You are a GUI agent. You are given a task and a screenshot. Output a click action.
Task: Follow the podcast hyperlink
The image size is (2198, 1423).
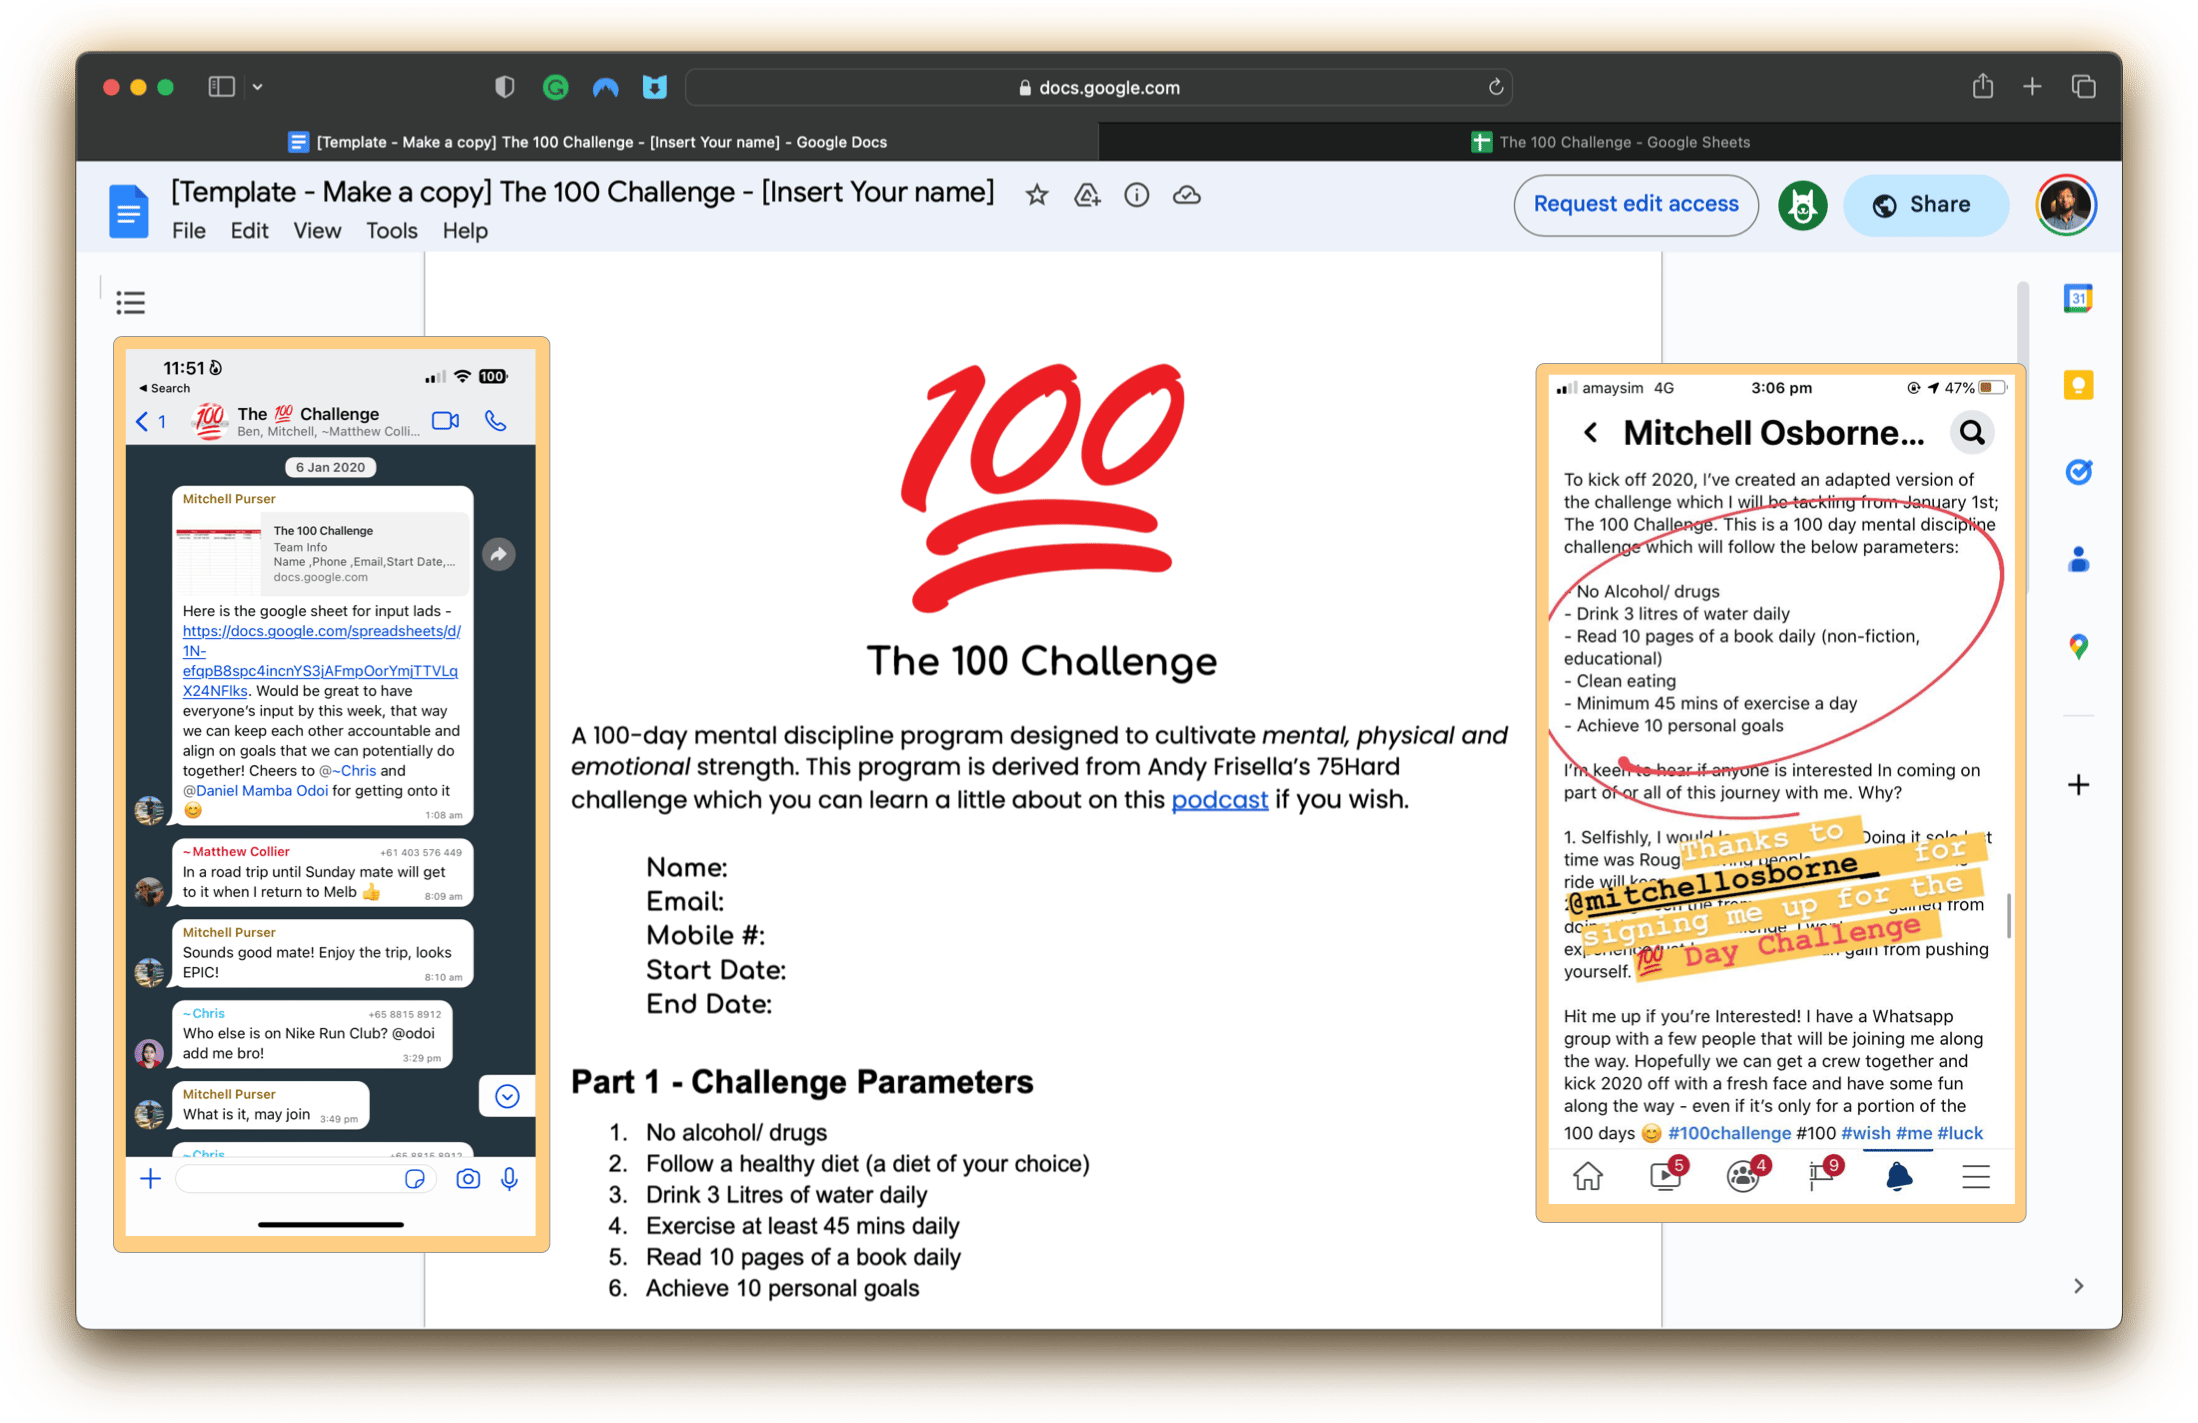point(1219,800)
